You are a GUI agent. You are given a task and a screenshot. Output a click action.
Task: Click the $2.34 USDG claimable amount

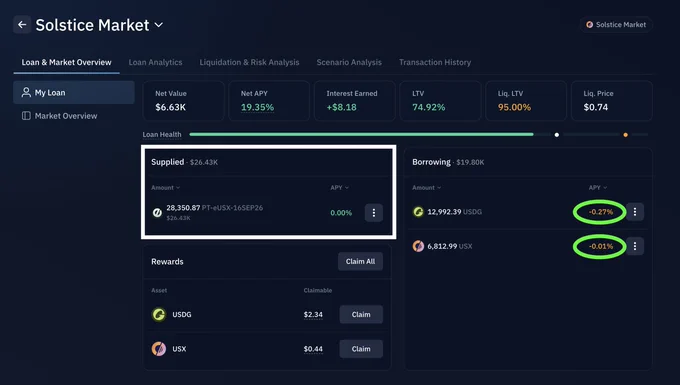click(x=313, y=315)
